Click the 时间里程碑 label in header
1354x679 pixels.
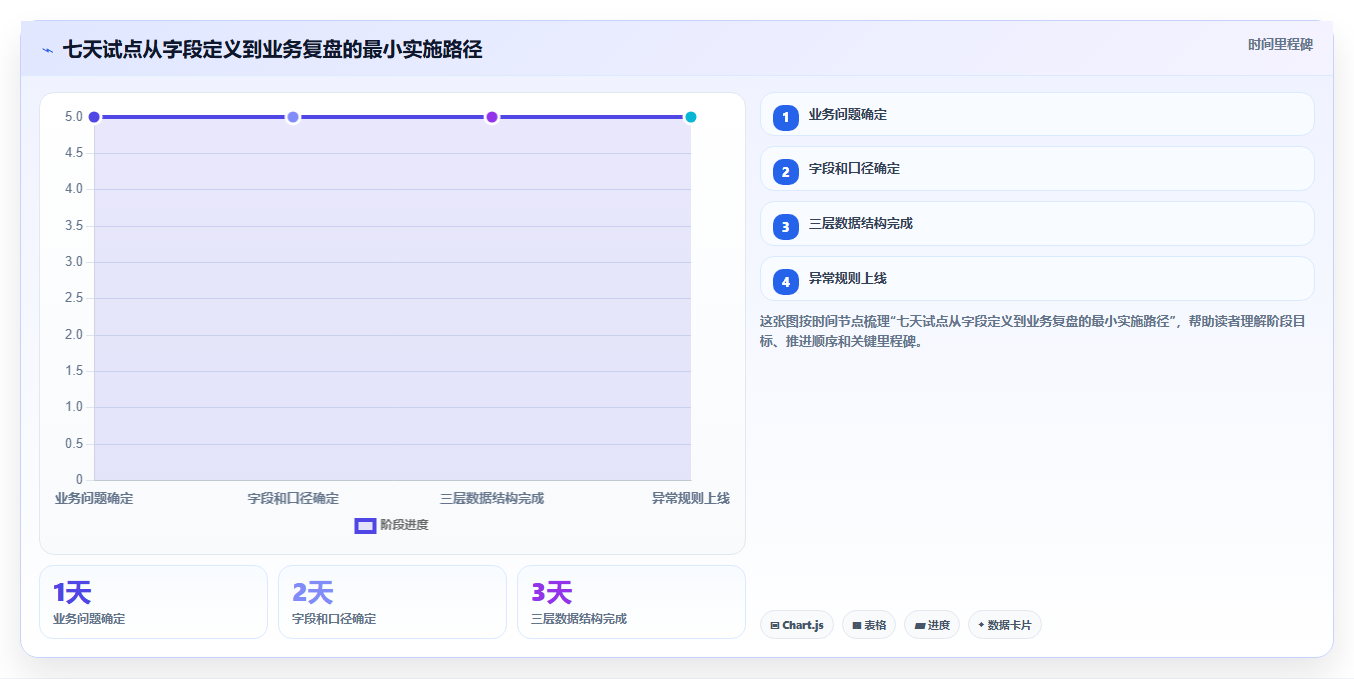pos(1280,45)
